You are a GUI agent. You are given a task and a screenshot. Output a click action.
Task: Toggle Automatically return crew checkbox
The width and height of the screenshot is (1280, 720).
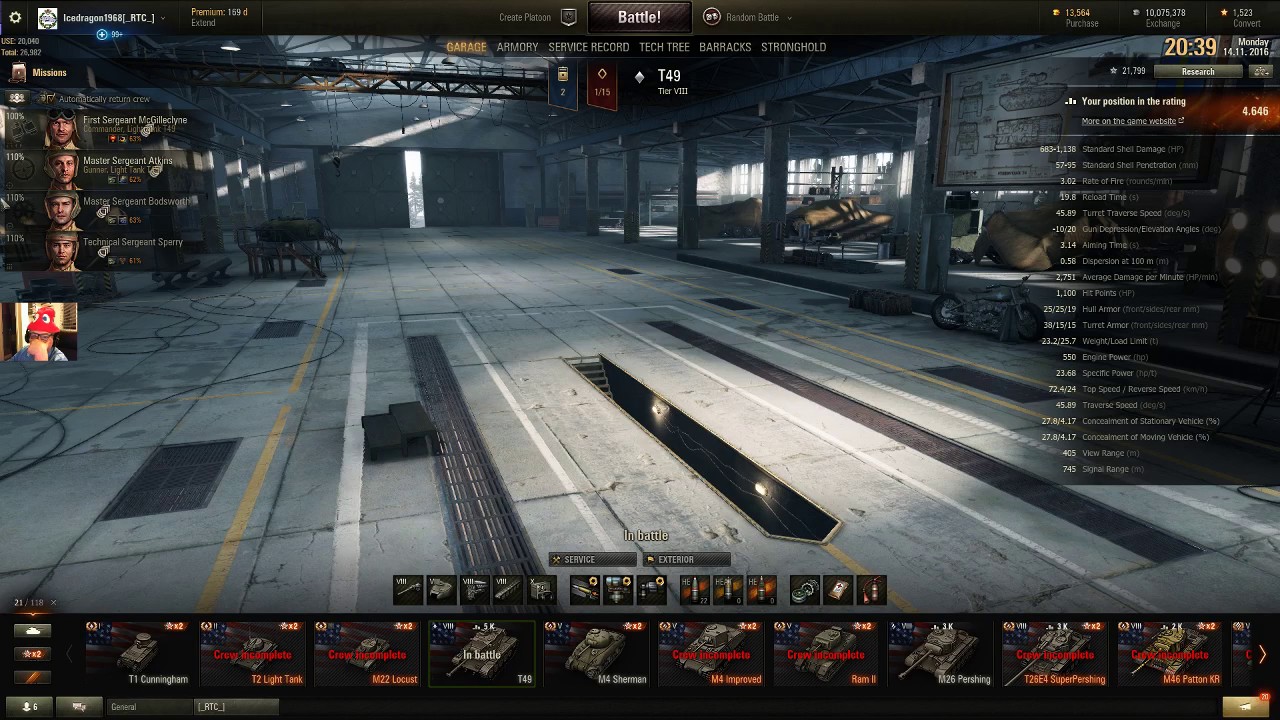coord(48,98)
